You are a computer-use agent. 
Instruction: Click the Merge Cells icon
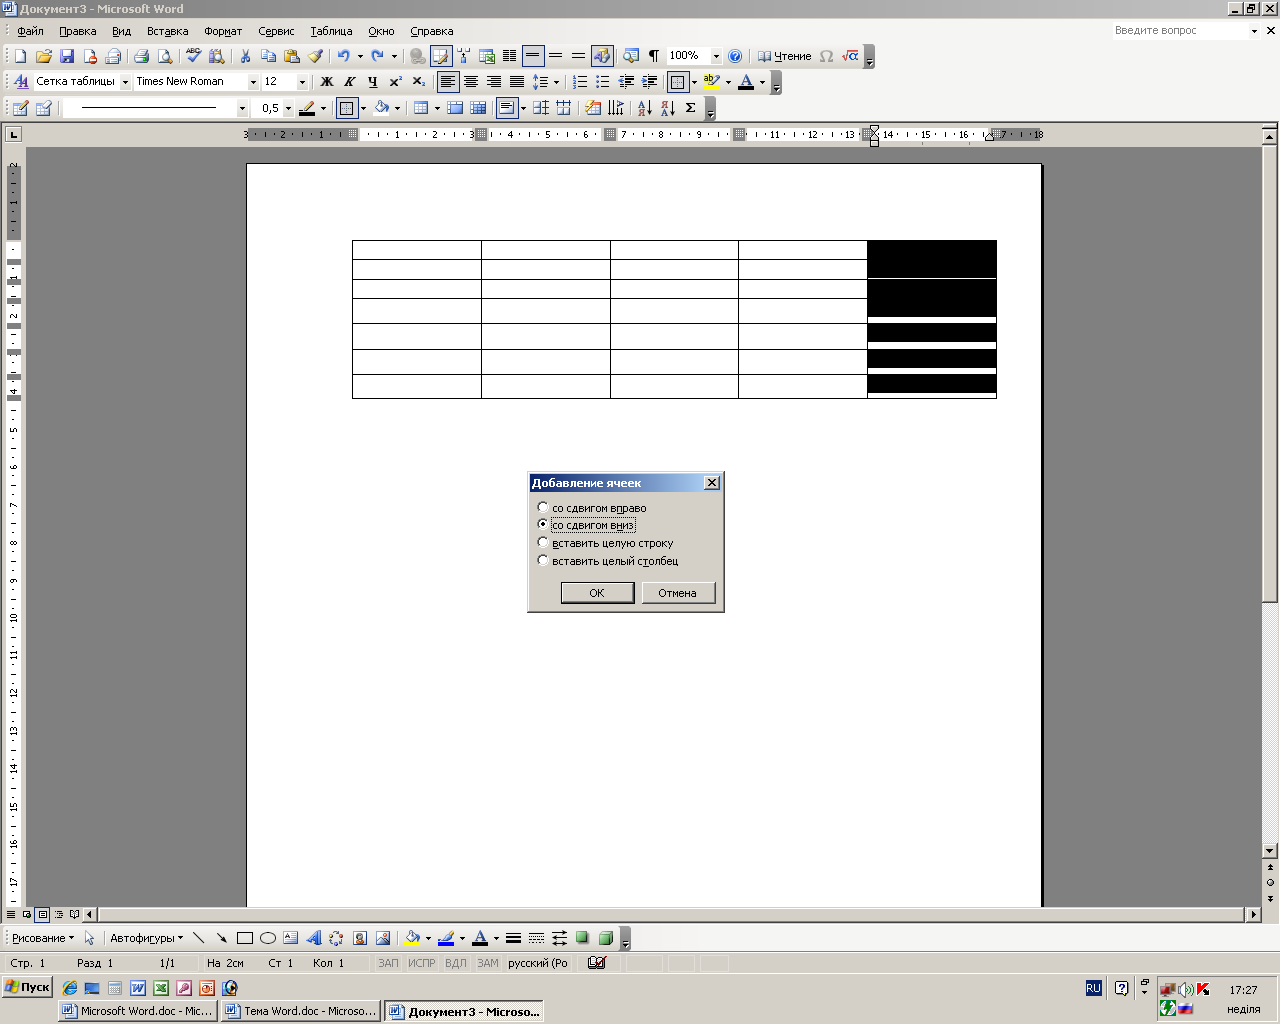click(455, 108)
